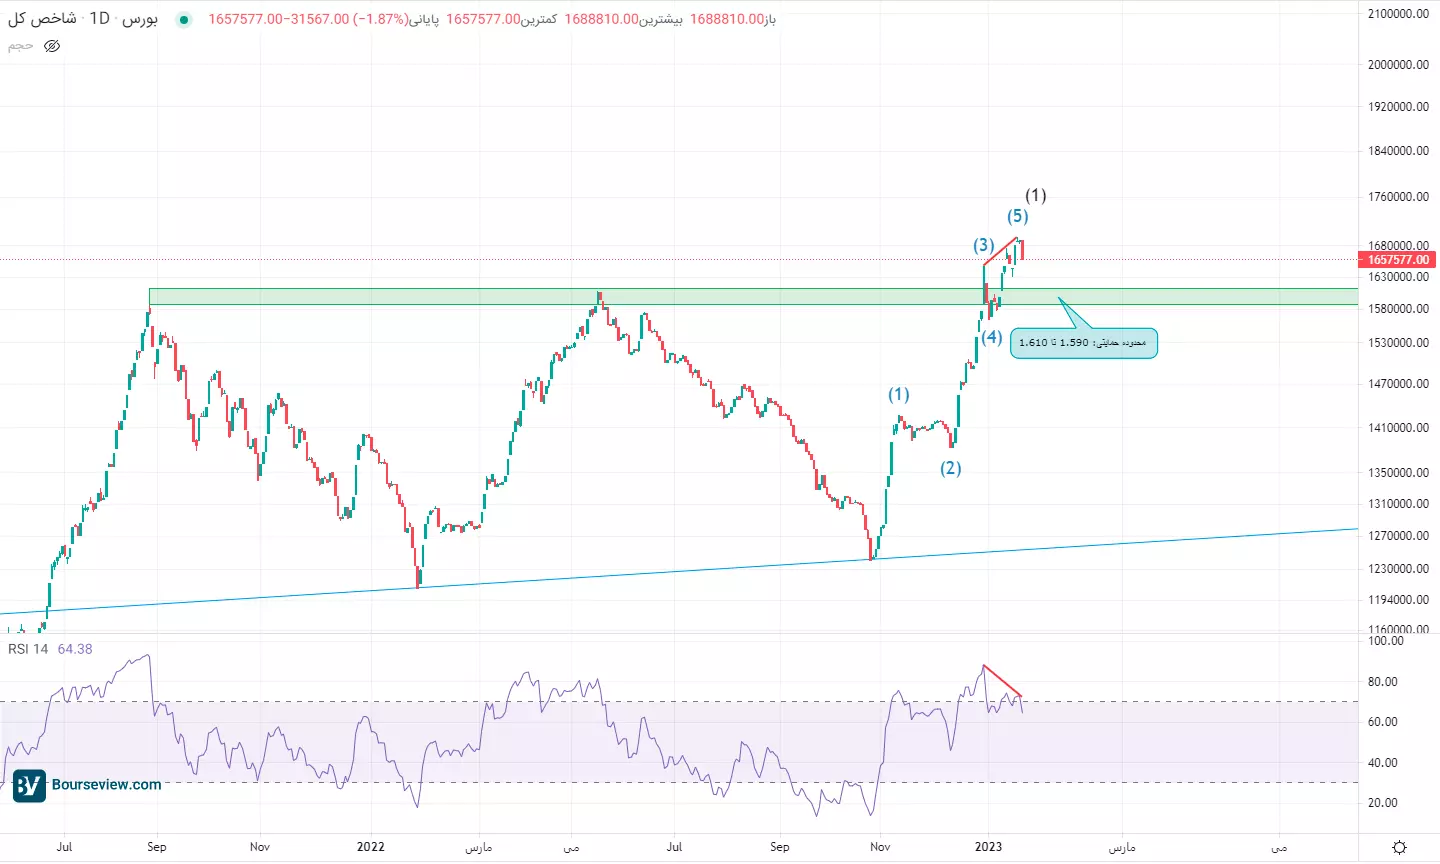Click the بورس exchange label
Viewport: 1440px width, 864px height.
click(139, 19)
